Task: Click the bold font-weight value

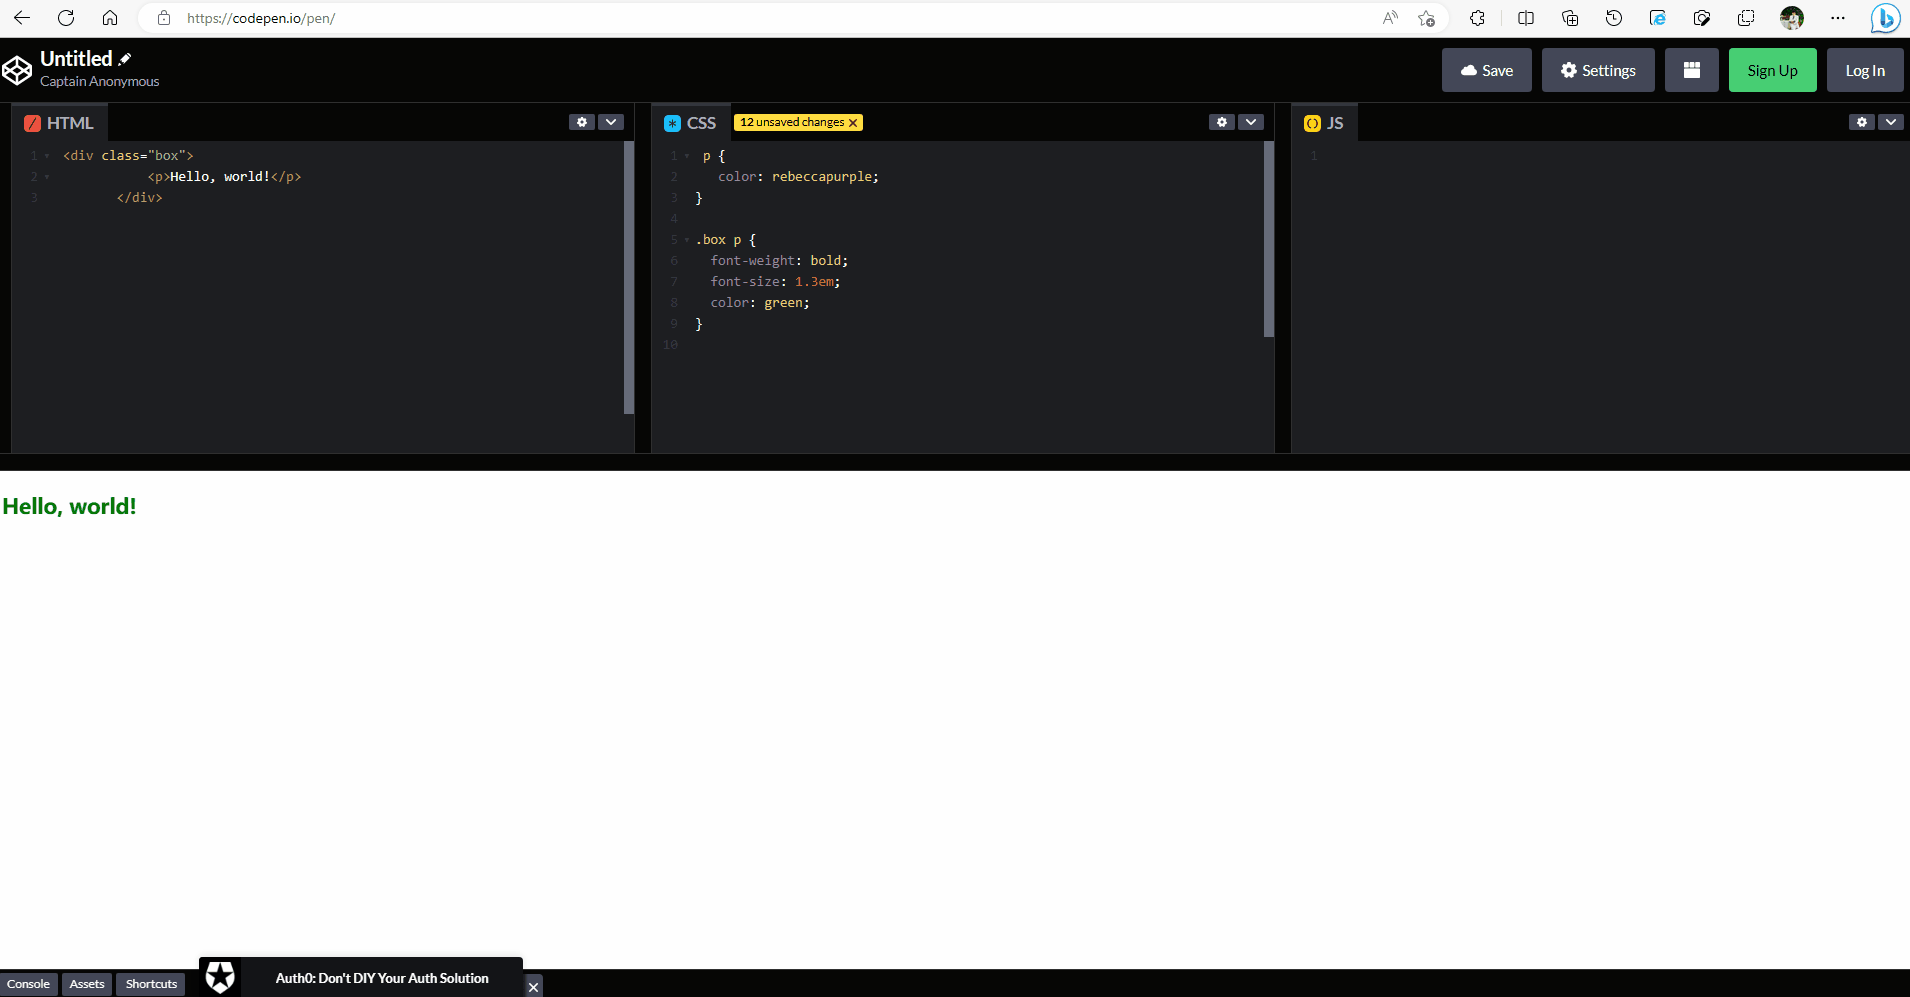Action: [825, 261]
